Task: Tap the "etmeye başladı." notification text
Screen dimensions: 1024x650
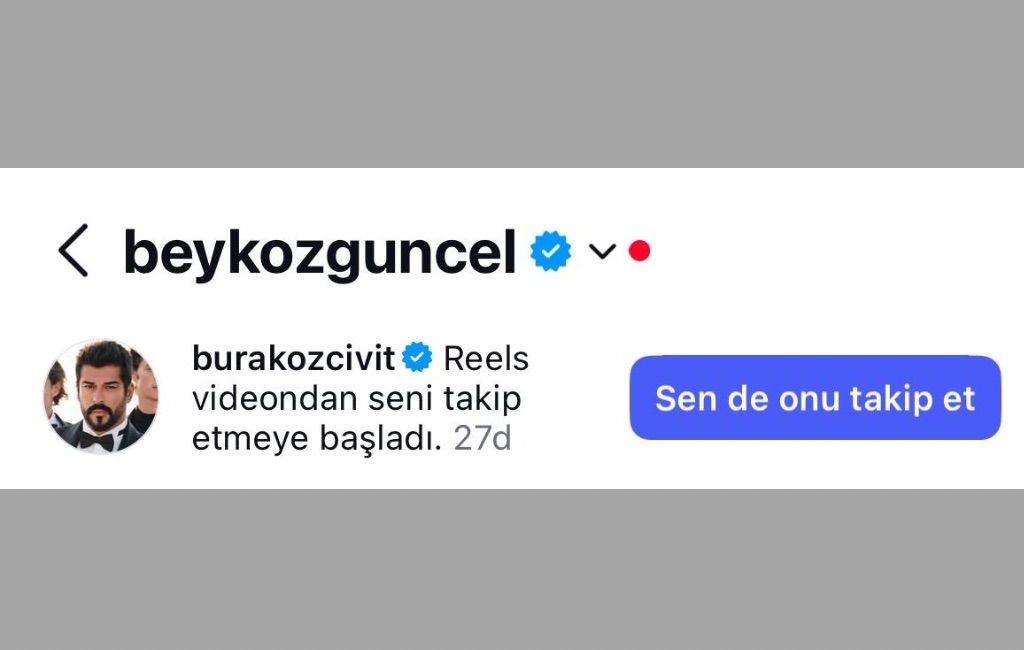Action: tap(317, 438)
